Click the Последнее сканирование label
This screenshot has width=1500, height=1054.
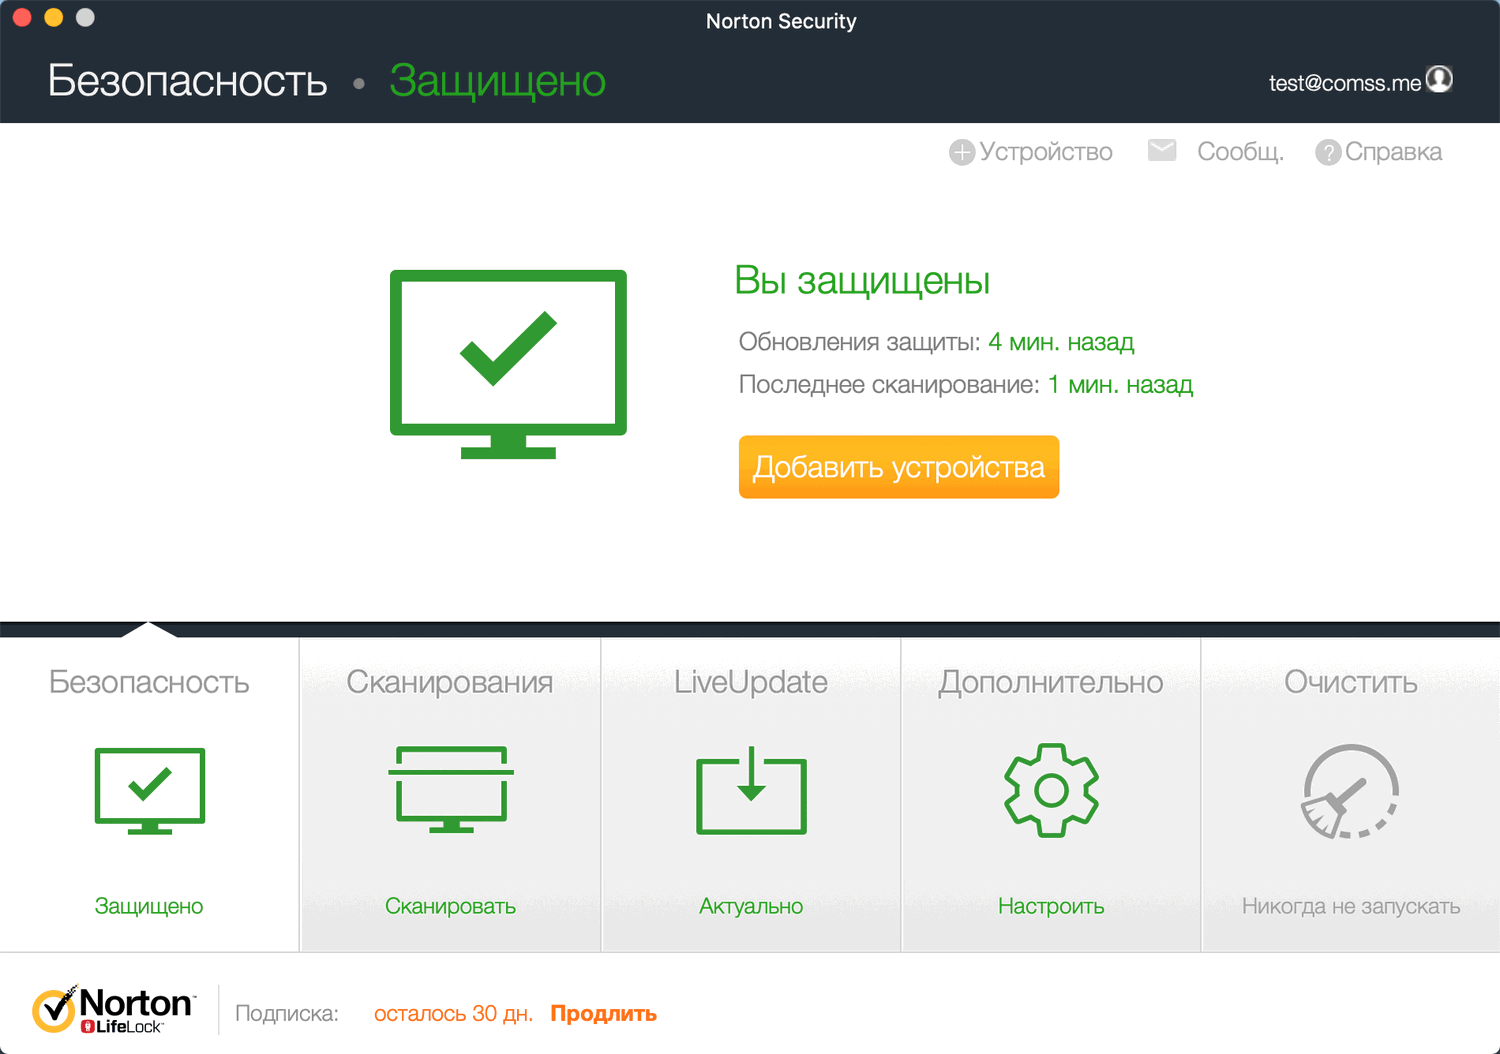[889, 385]
